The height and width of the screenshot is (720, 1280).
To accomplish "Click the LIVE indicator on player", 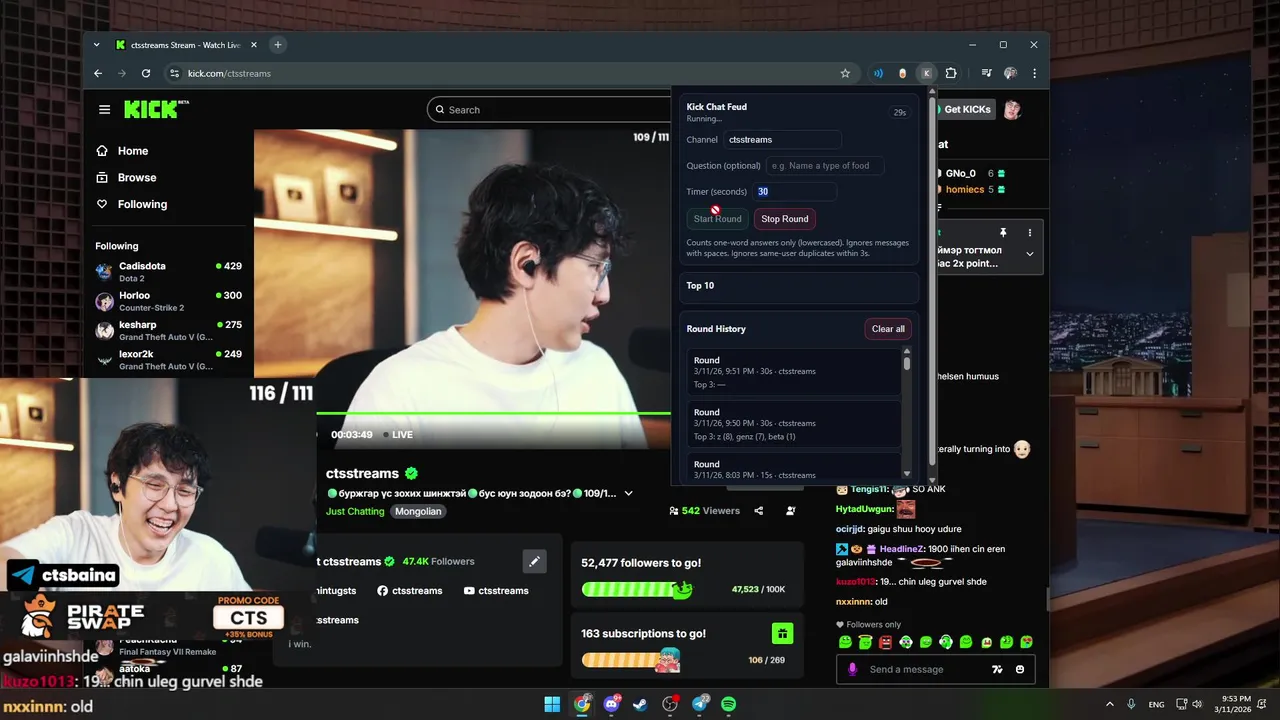I will pyautogui.click(x=397, y=435).
